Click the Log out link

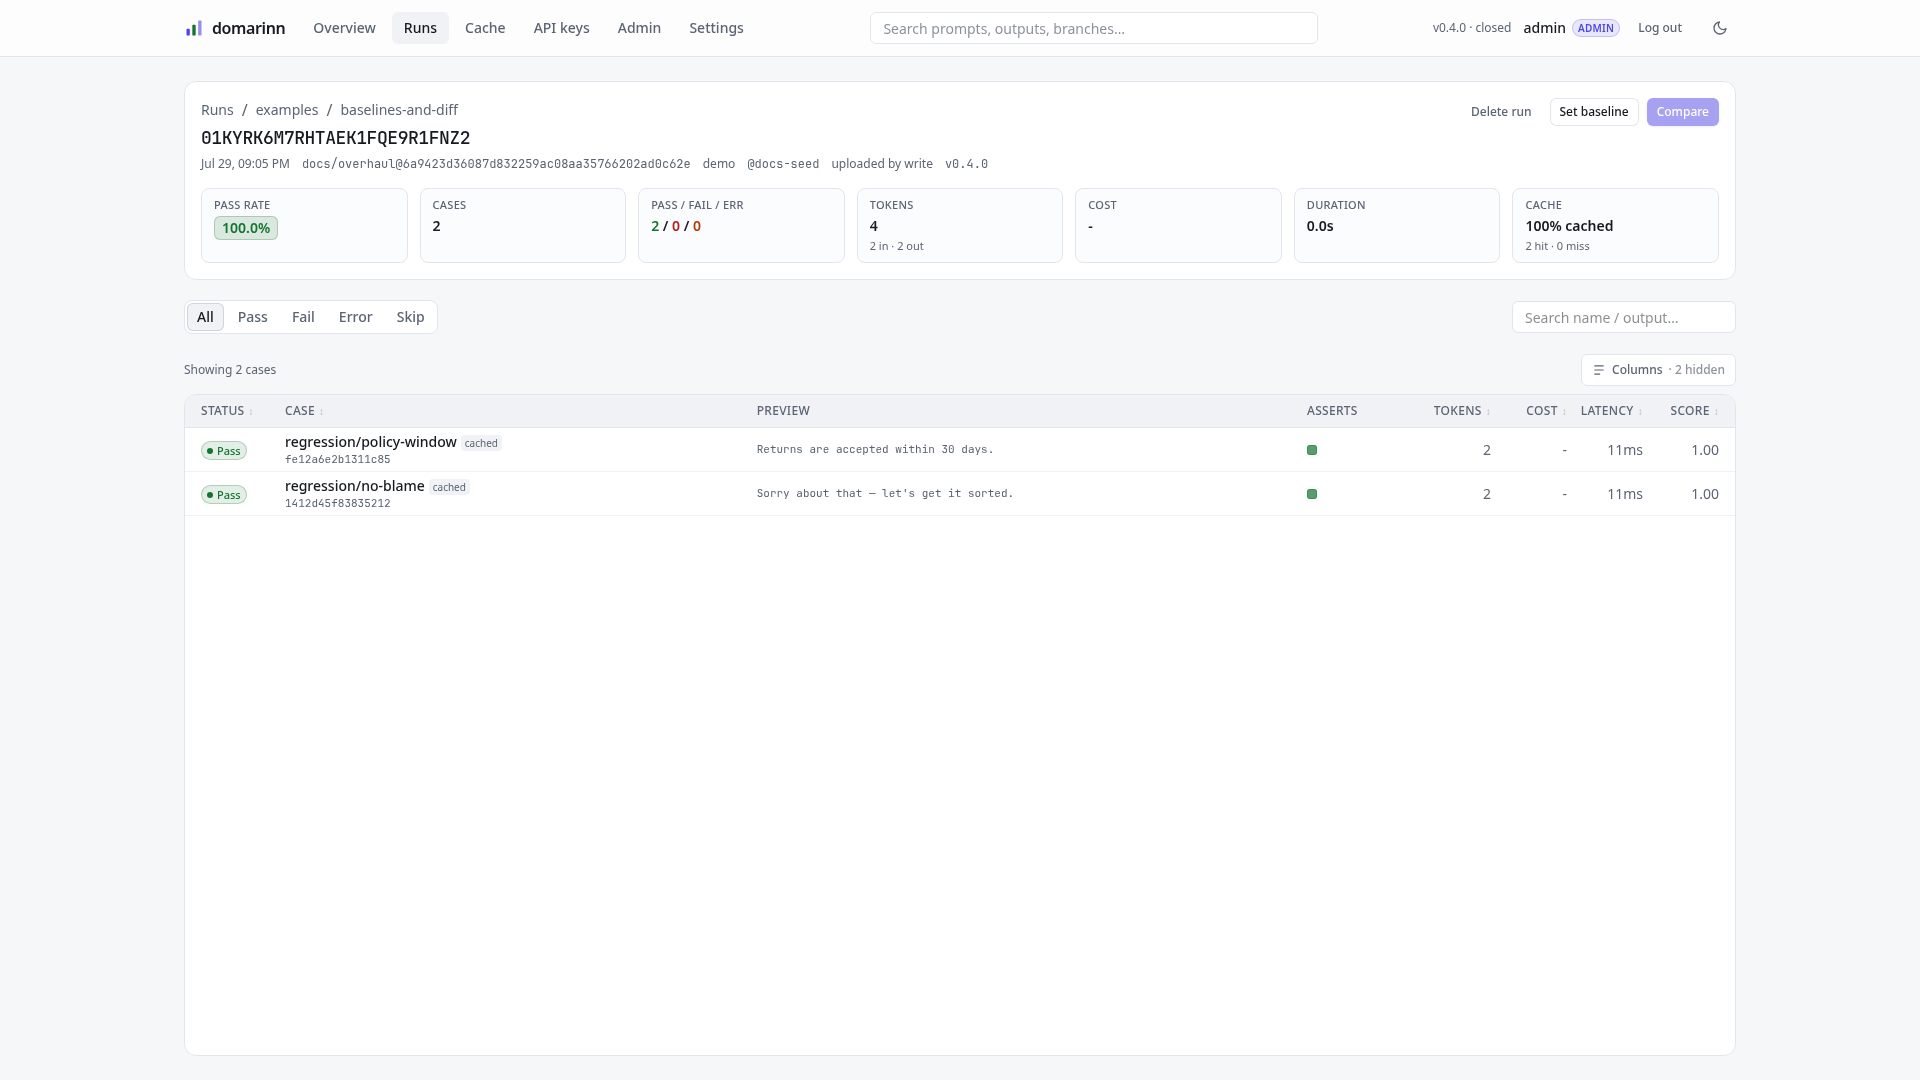pos(1660,28)
